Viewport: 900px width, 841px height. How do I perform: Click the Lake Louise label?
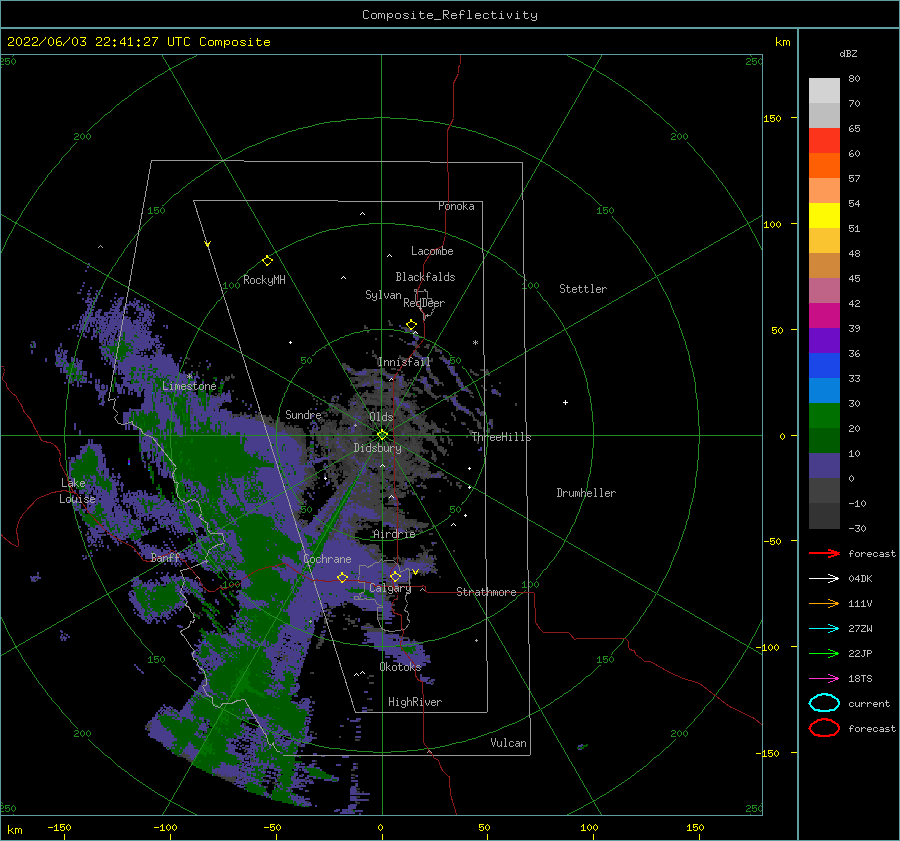point(77,491)
